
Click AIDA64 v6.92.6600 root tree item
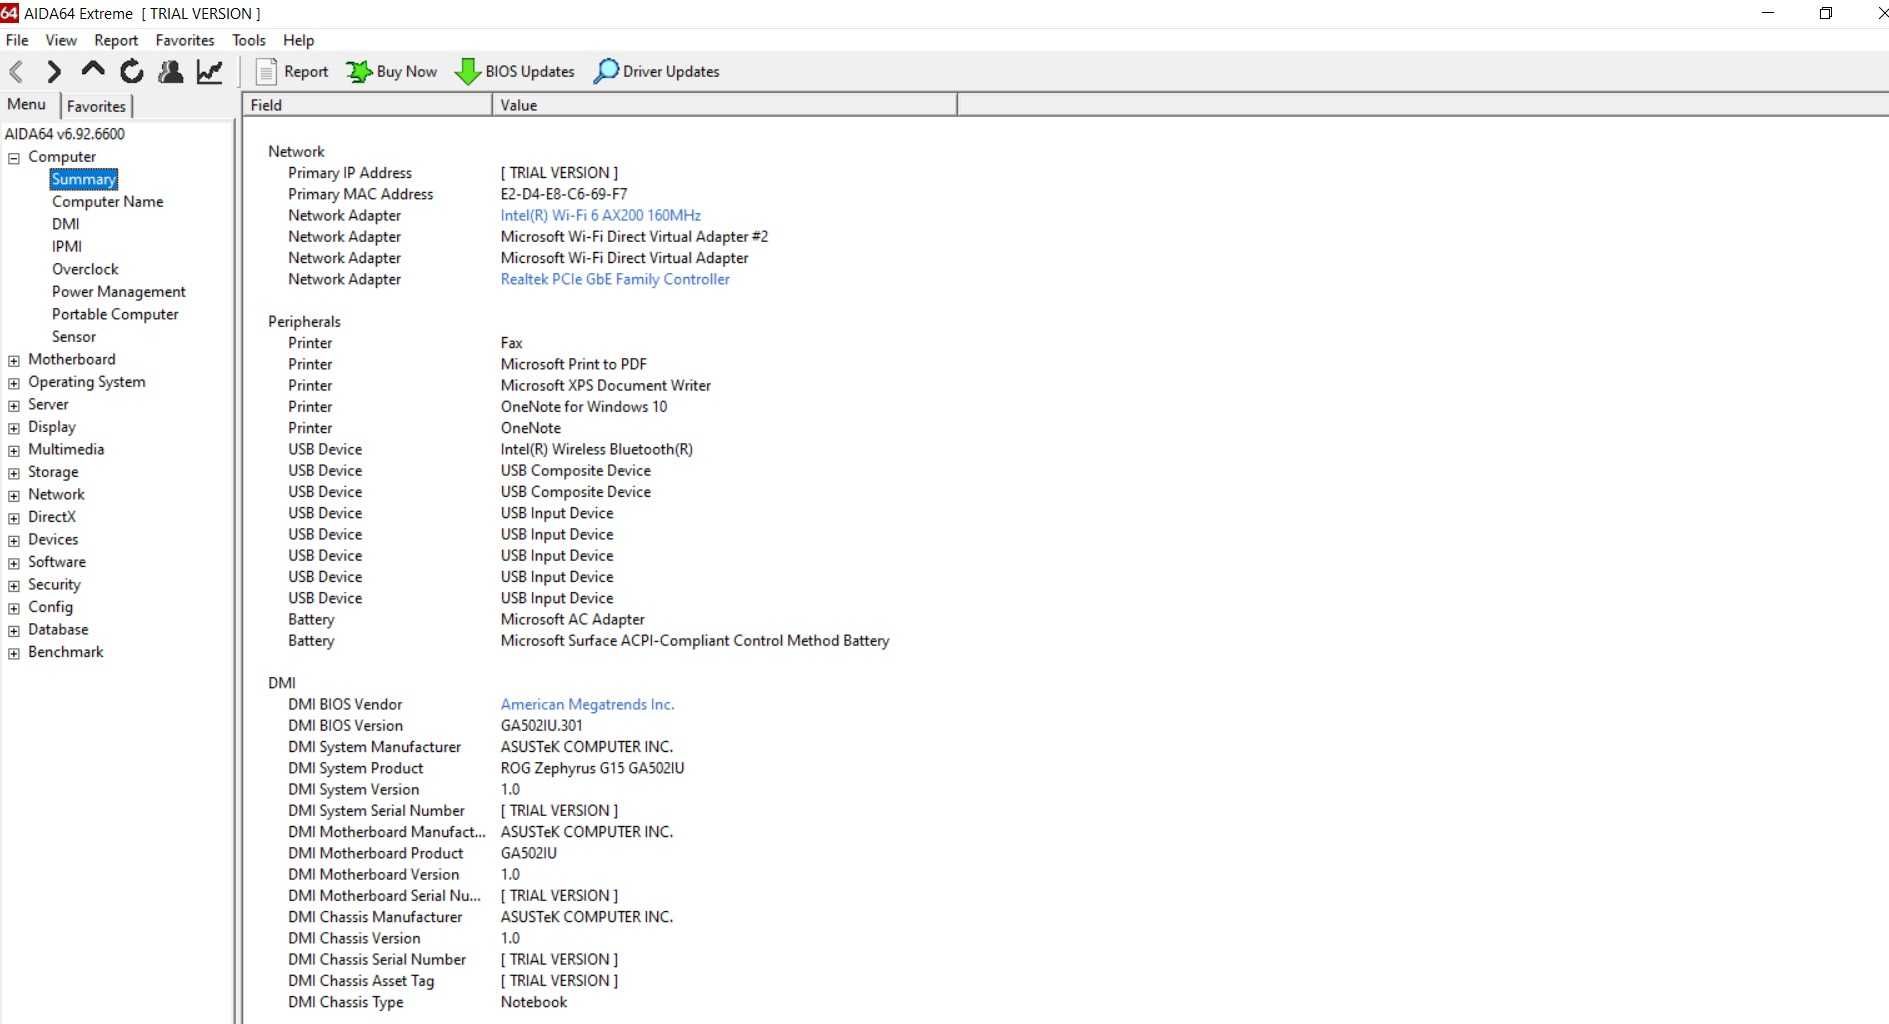pos(65,134)
